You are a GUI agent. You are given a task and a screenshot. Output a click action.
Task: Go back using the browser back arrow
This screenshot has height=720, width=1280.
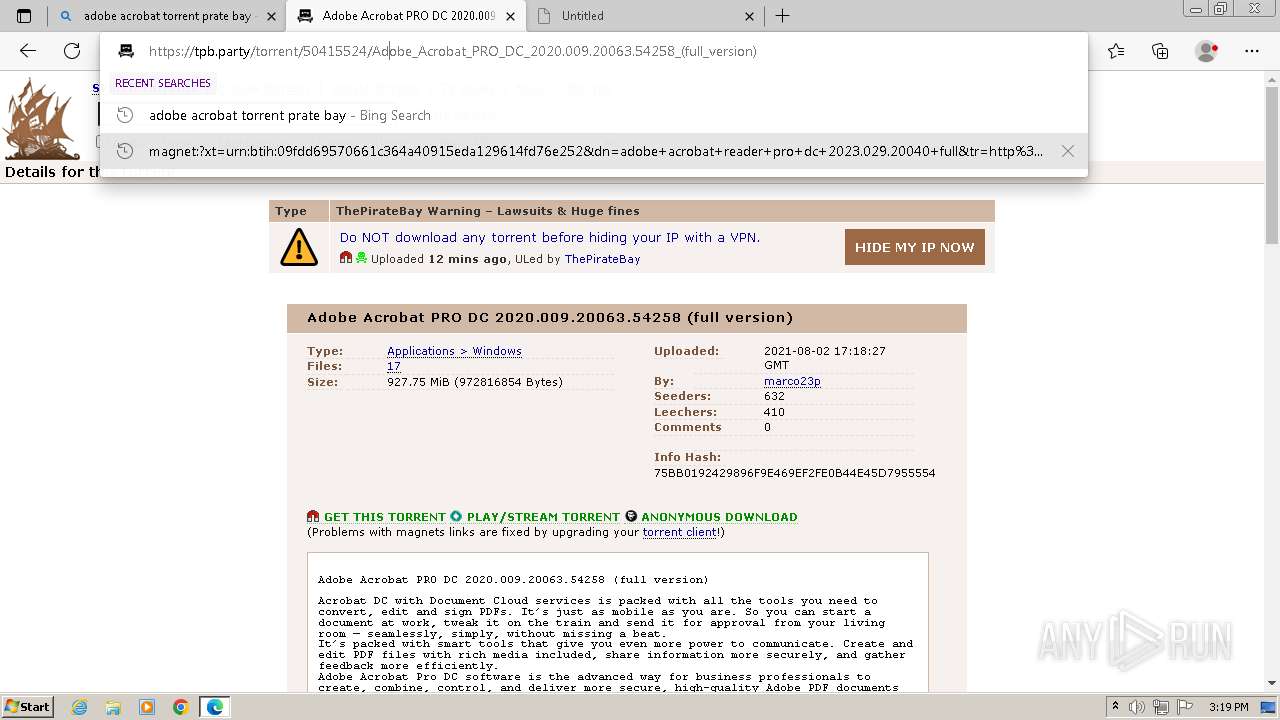point(28,51)
